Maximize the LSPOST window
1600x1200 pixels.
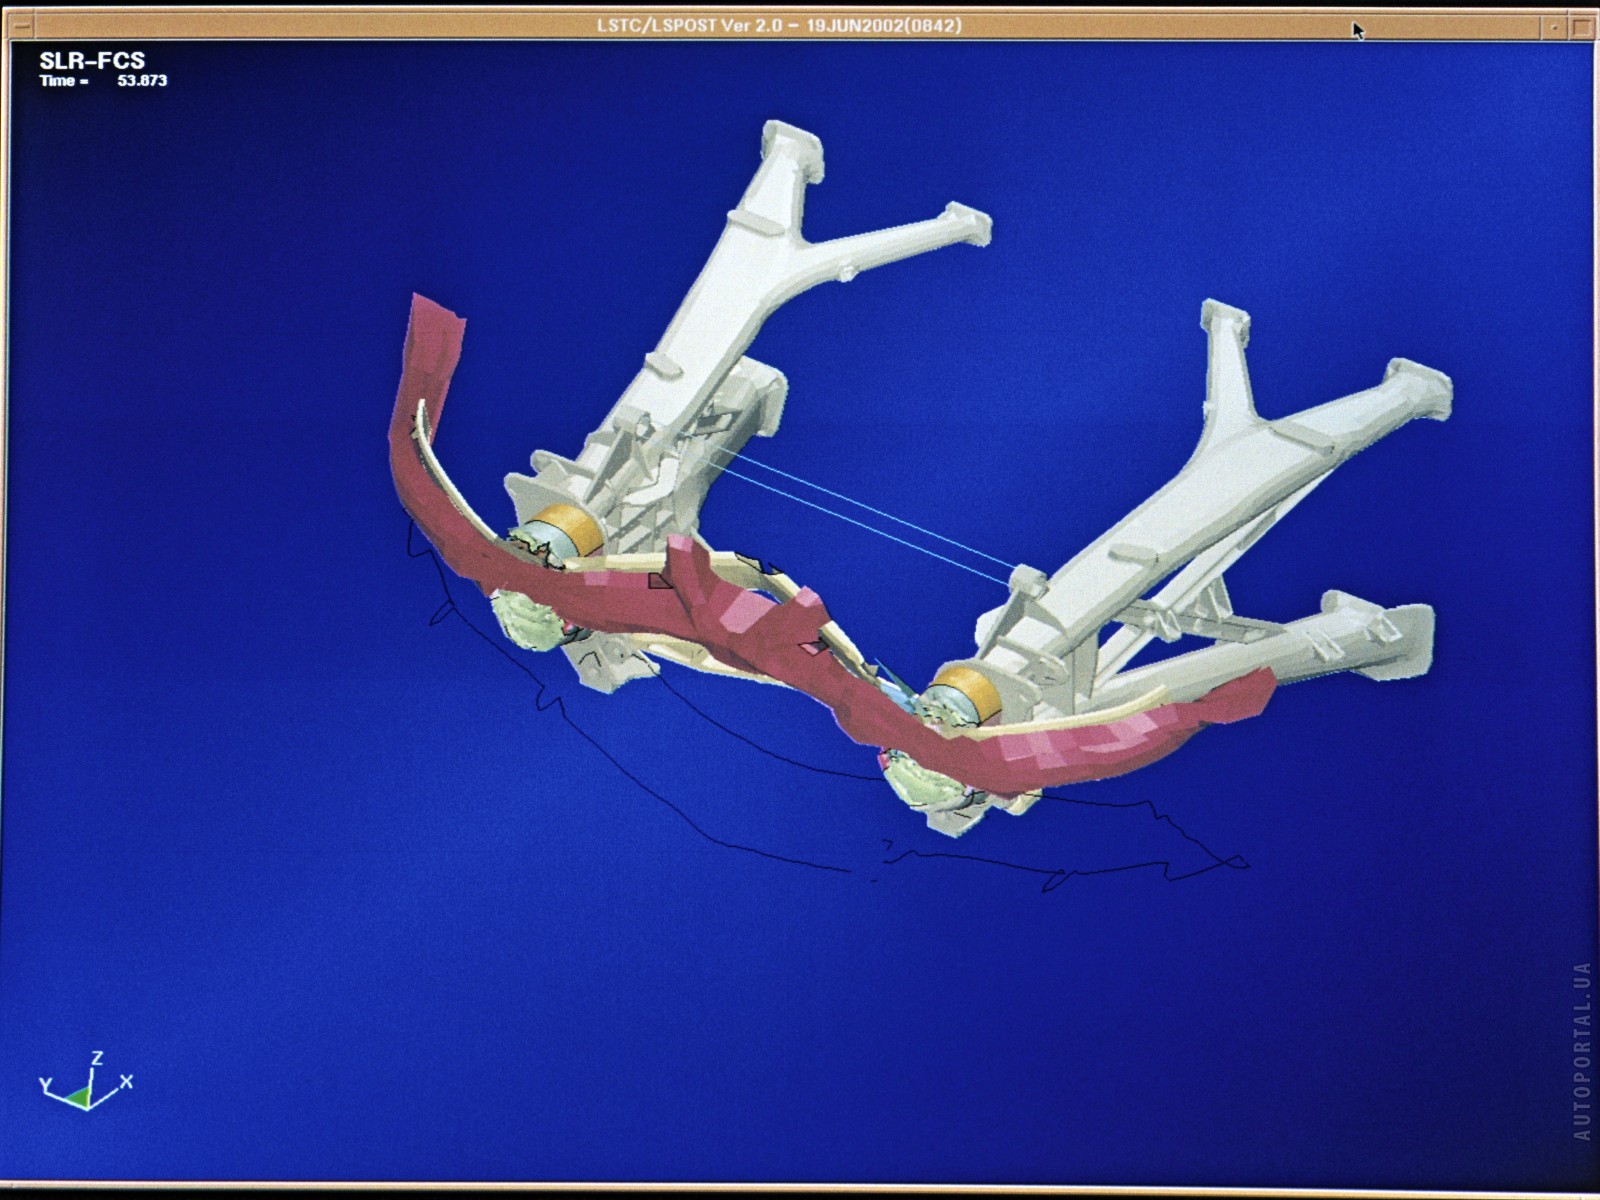coord(1581,27)
